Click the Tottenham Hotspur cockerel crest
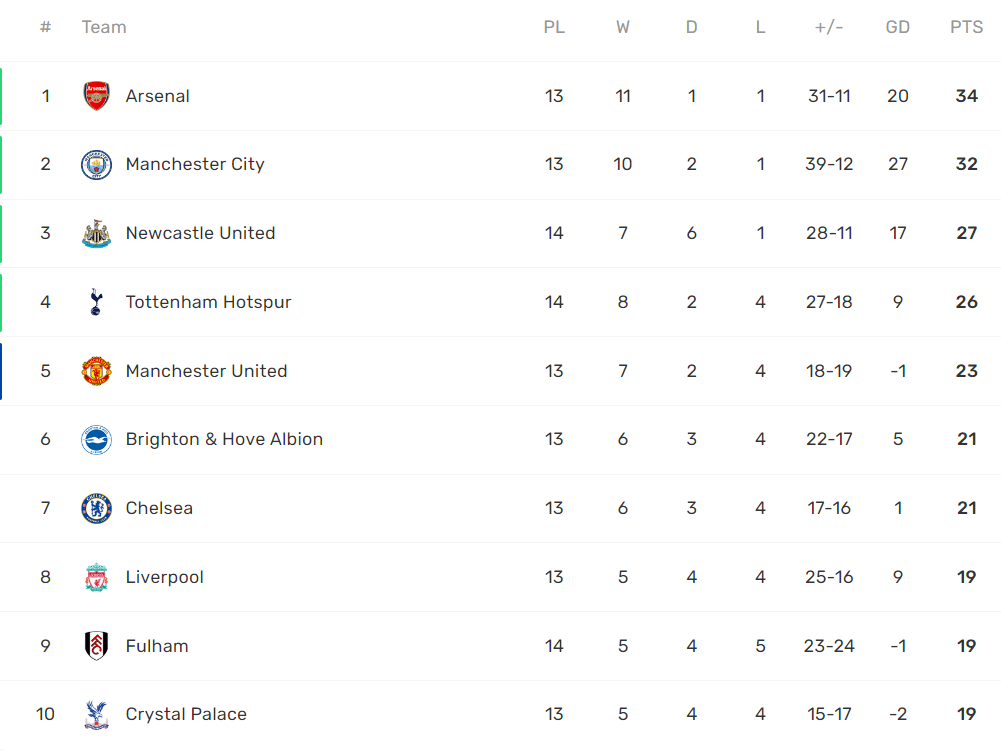 coord(96,302)
